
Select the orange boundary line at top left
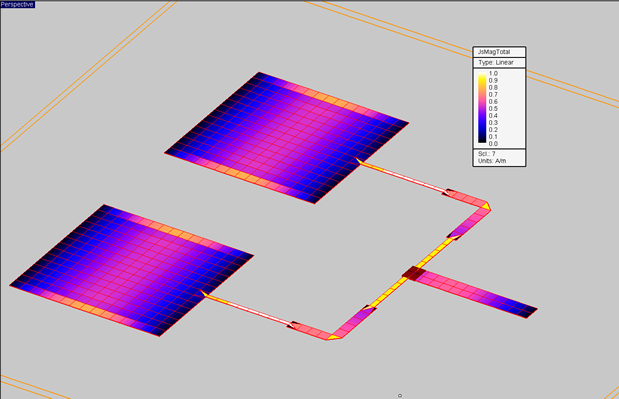tap(88, 75)
